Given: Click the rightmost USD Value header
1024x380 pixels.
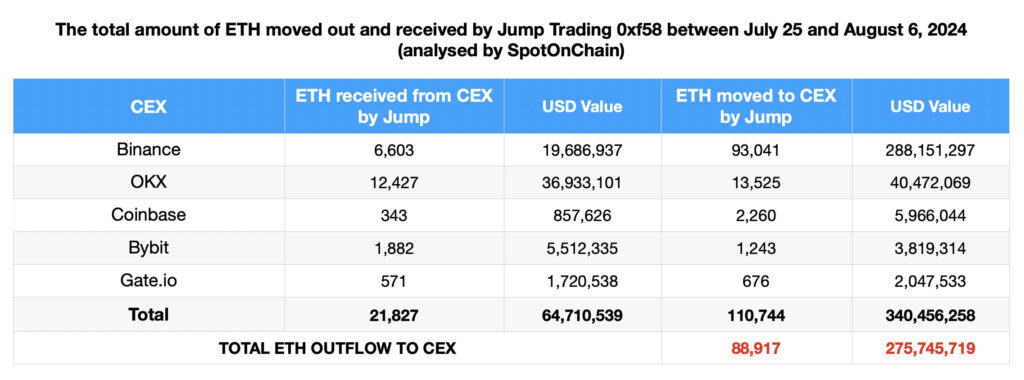Looking at the screenshot, I should (931, 106).
